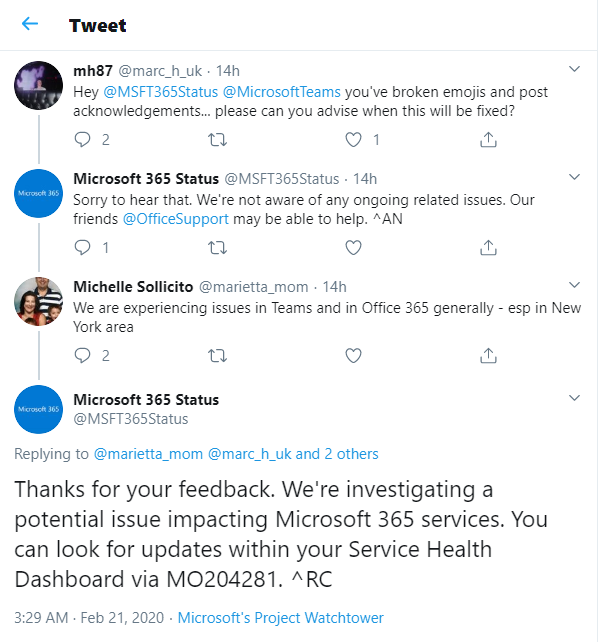Like mh87's tweet with heart icon
The height and width of the screenshot is (642, 609).
[x=353, y=140]
